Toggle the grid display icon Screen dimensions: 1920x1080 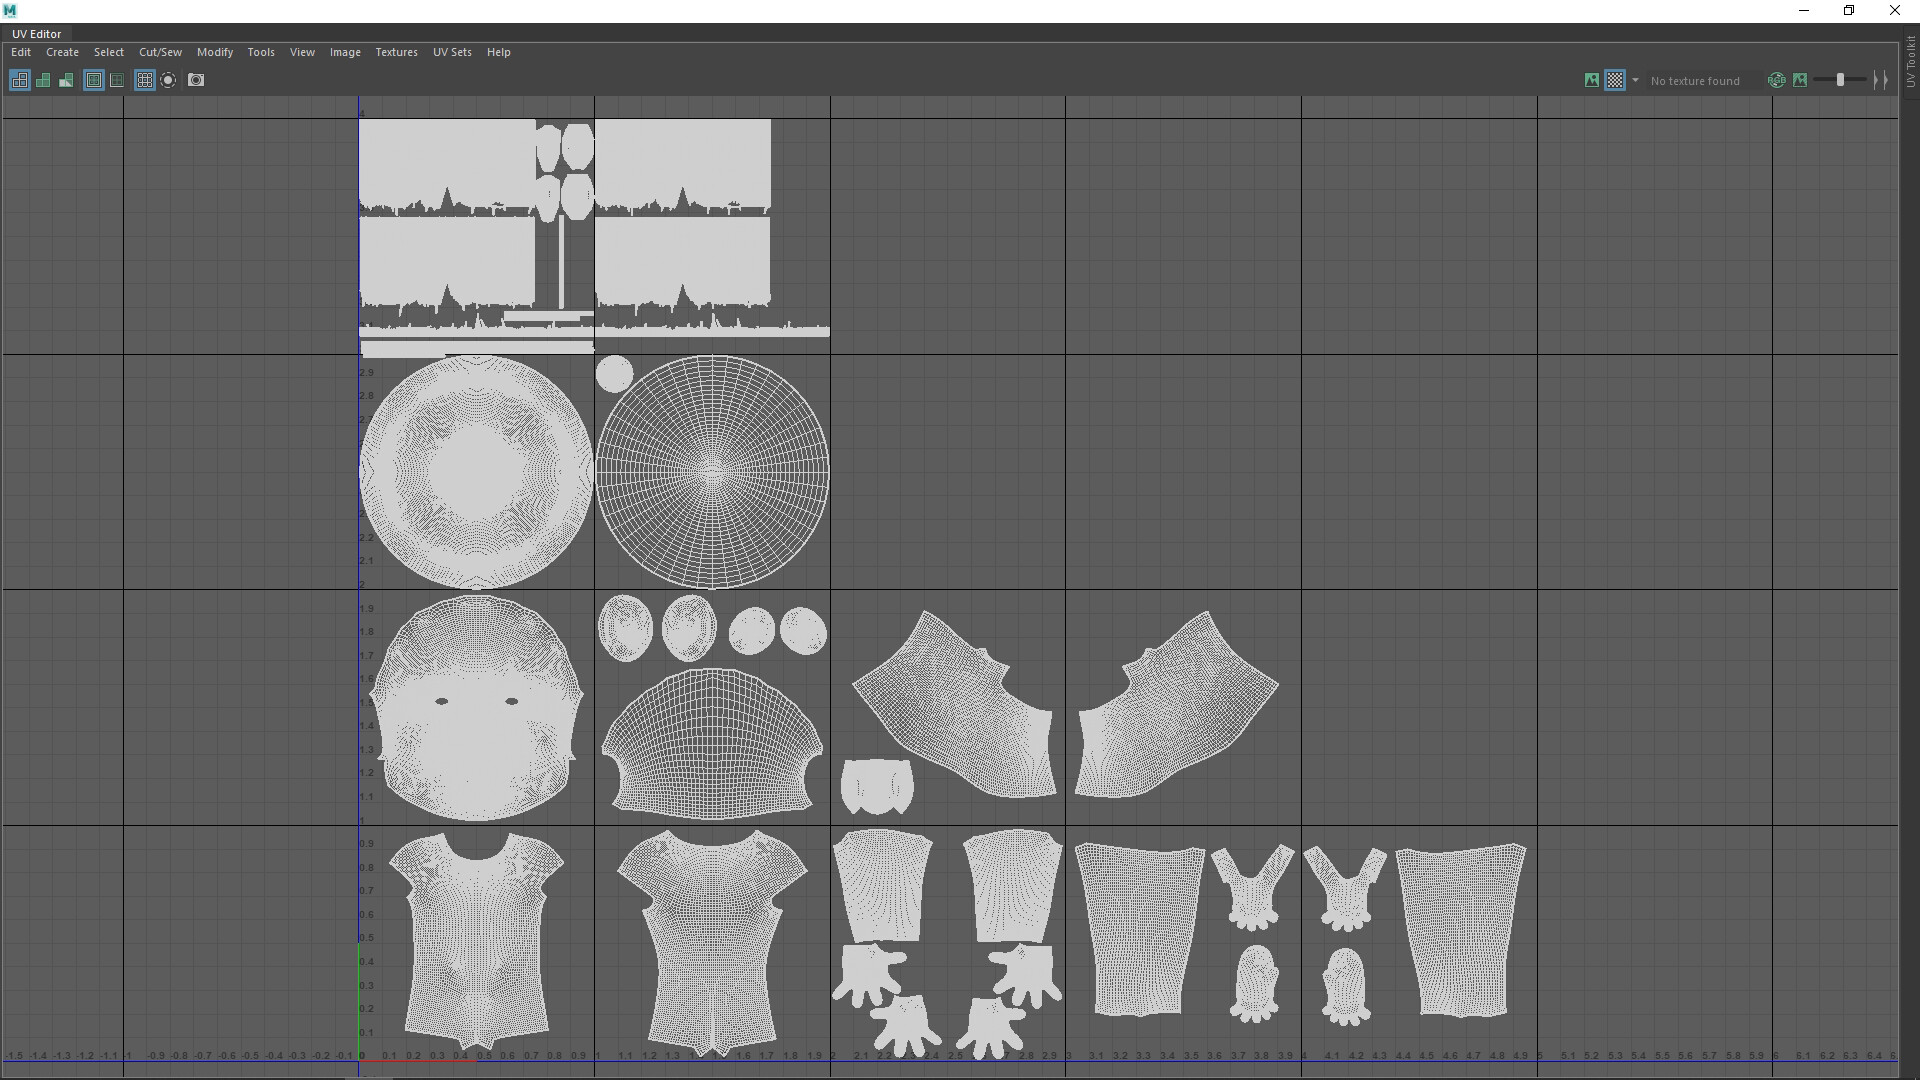[144, 80]
